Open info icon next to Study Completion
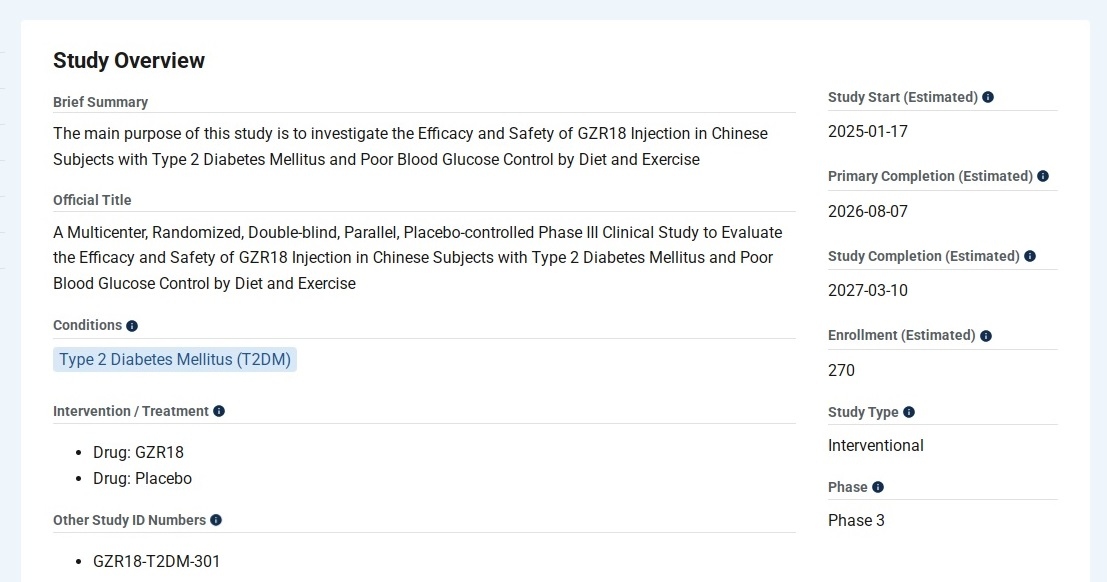Viewport: 1107px width, 582px height. (x=1030, y=256)
